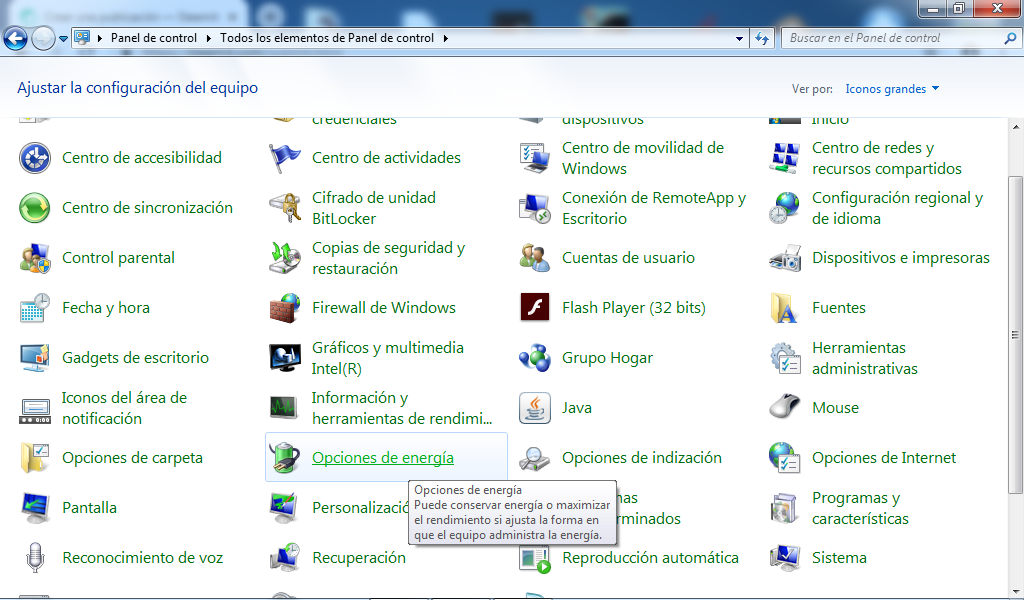The height and width of the screenshot is (600, 1024).
Task: Open the Java coffee cup icon
Action: point(535,408)
